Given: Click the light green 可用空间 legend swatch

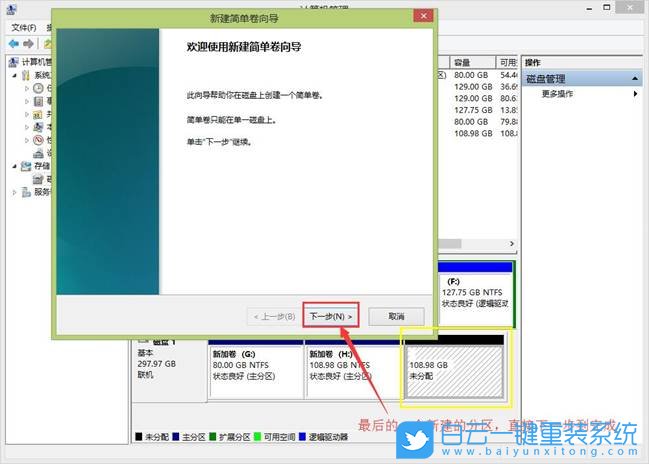Looking at the screenshot, I should tap(257, 437).
